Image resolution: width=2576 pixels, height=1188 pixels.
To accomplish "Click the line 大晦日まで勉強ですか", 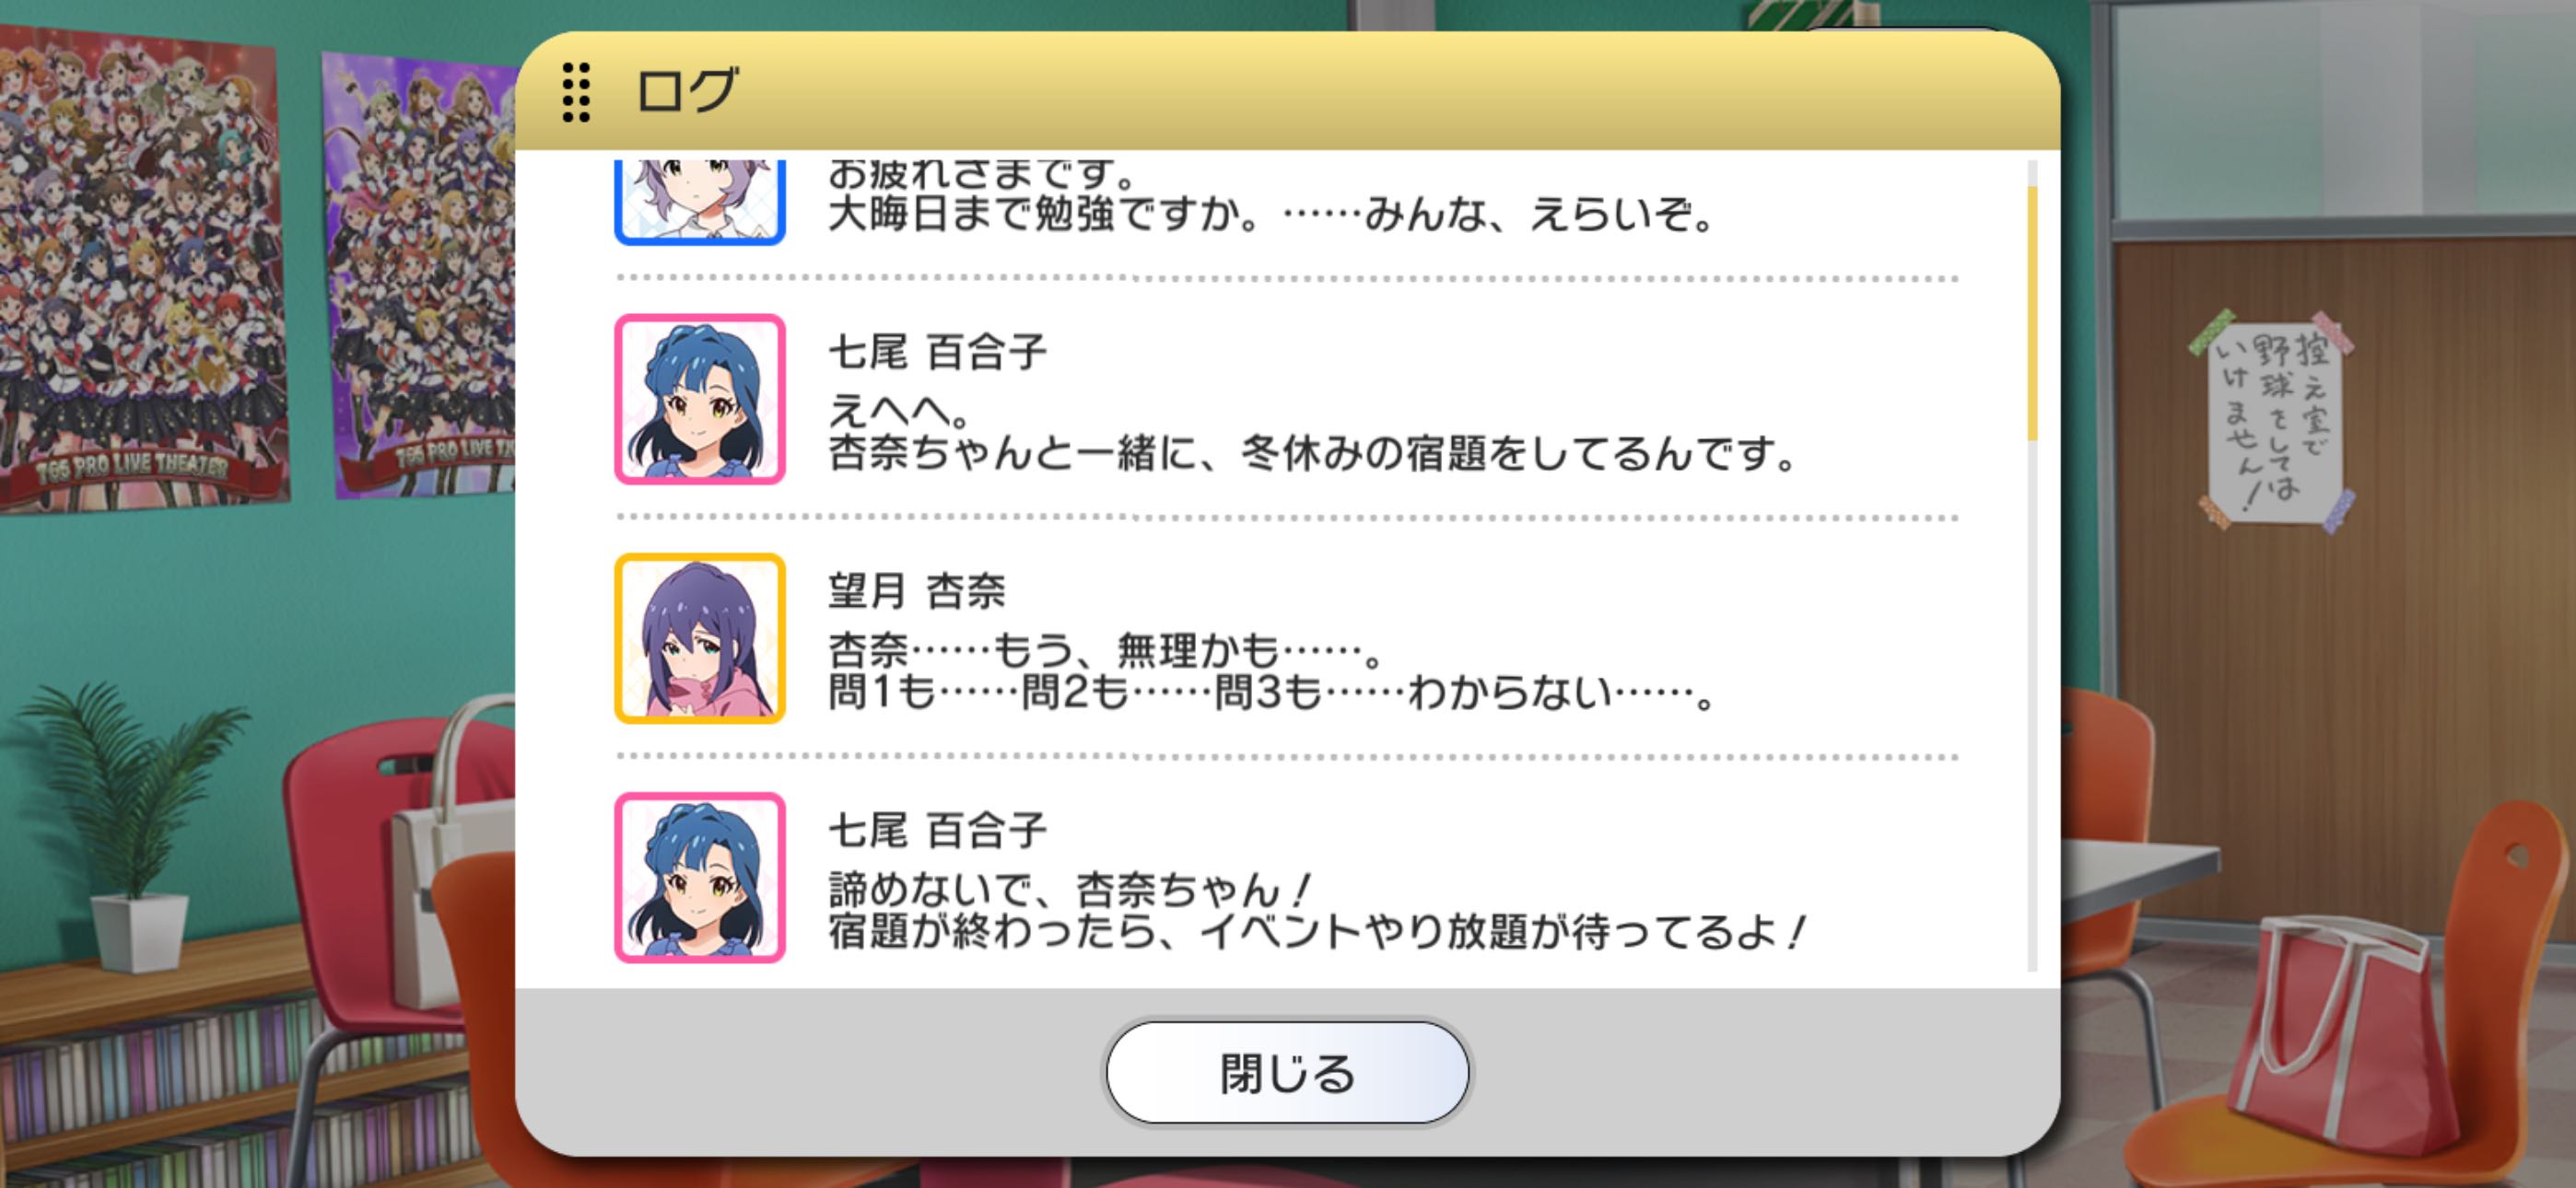I will click(x=1271, y=215).
